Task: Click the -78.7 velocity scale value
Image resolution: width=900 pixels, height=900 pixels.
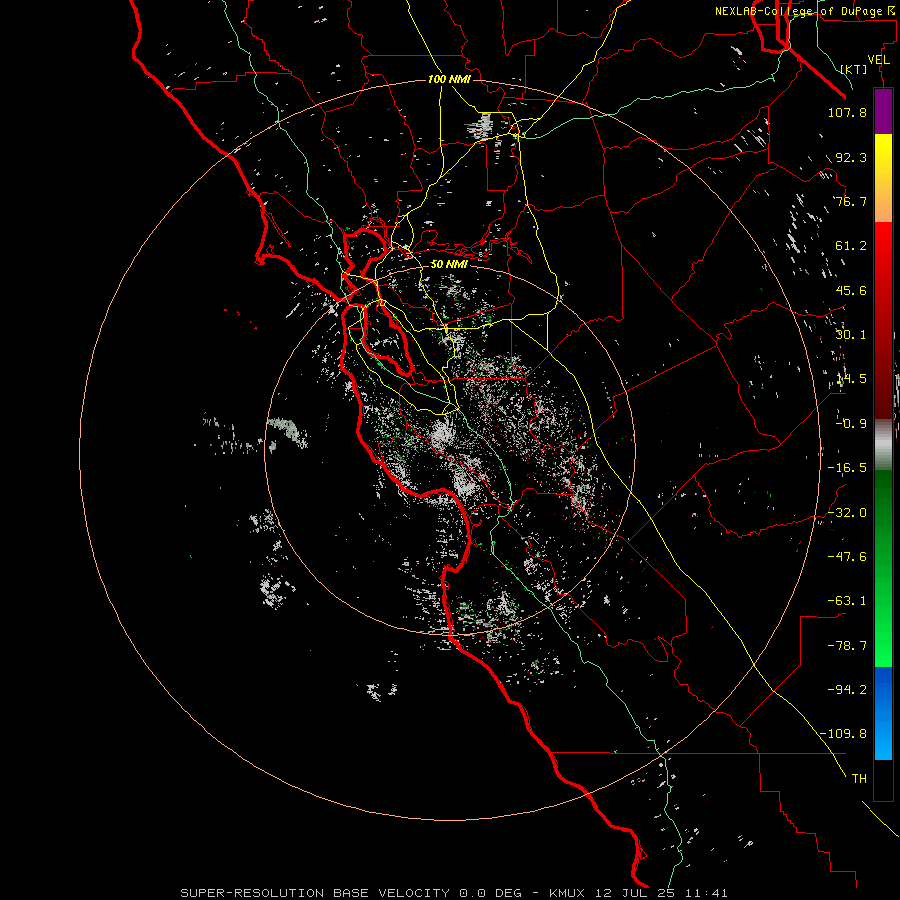Action: coord(847,646)
